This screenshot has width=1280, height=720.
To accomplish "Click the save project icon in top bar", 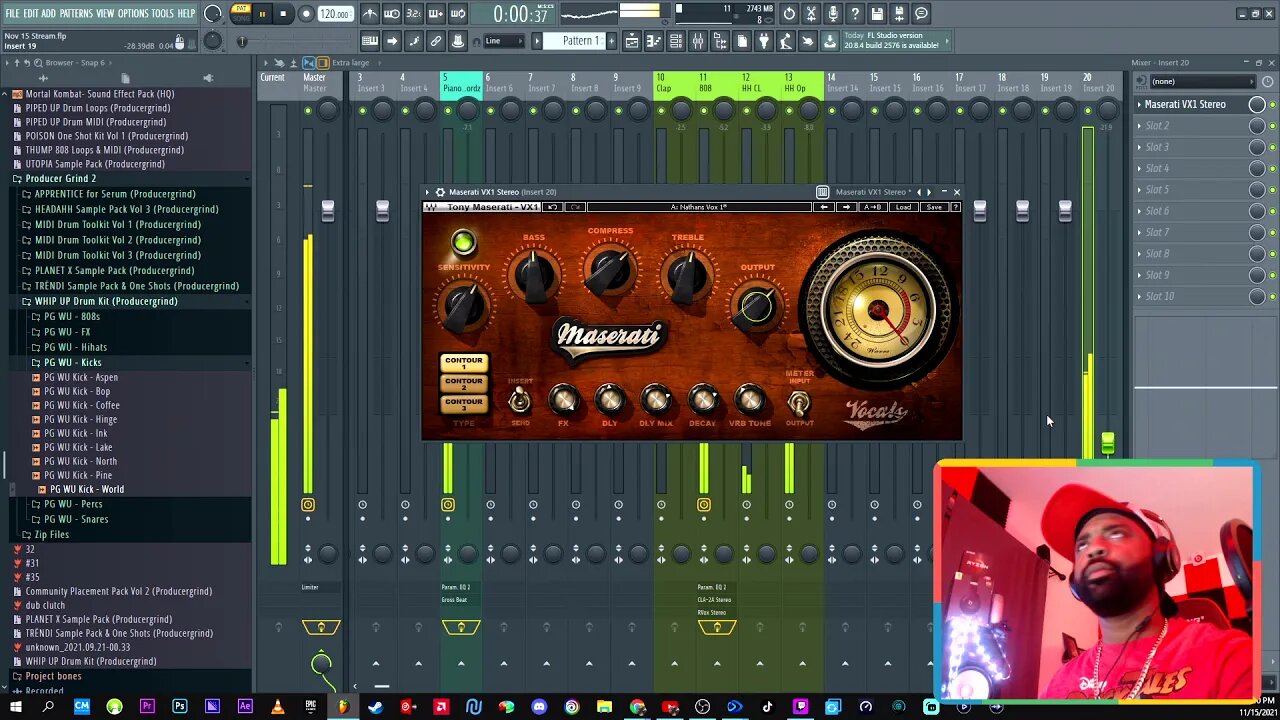I will (877, 14).
